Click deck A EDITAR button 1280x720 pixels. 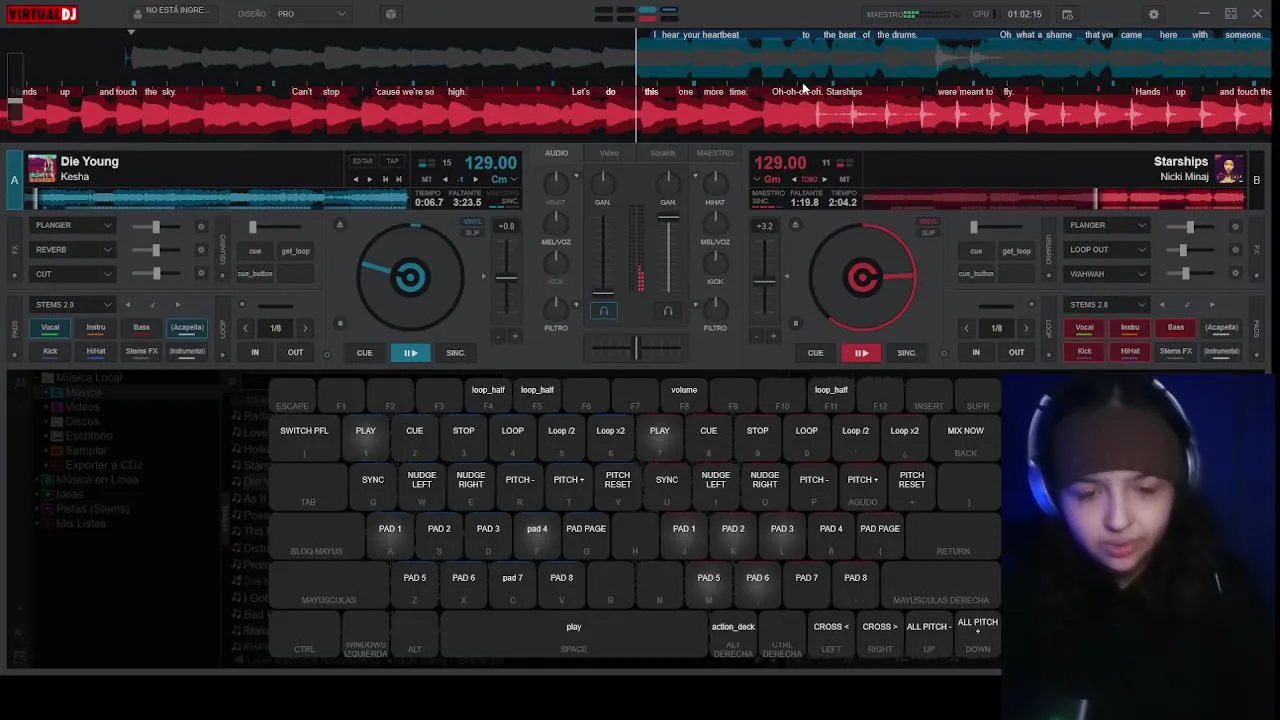[362, 161]
